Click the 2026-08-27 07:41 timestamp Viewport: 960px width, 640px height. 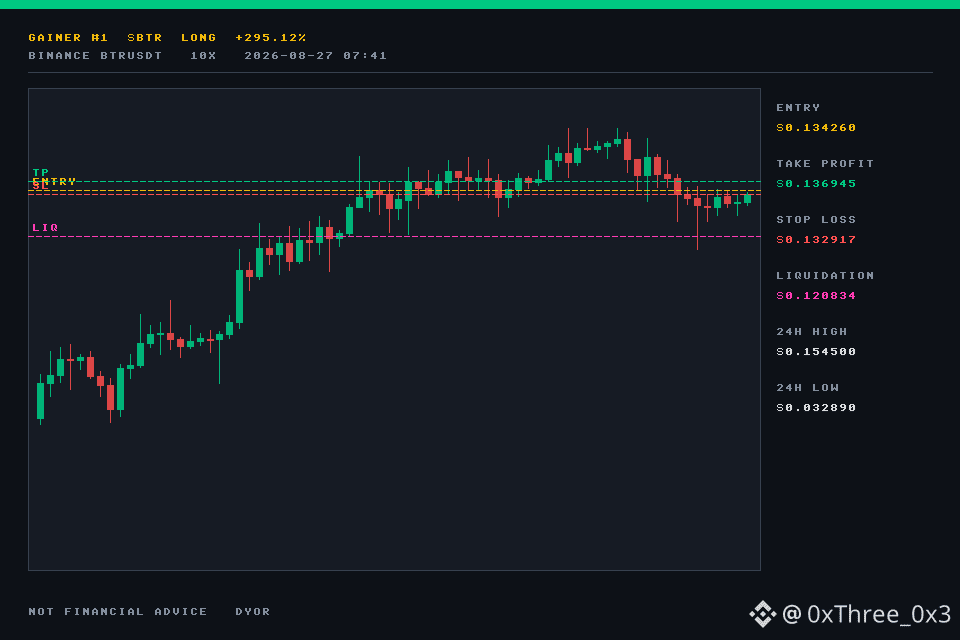pyautogui.click(x=315, y=56)
